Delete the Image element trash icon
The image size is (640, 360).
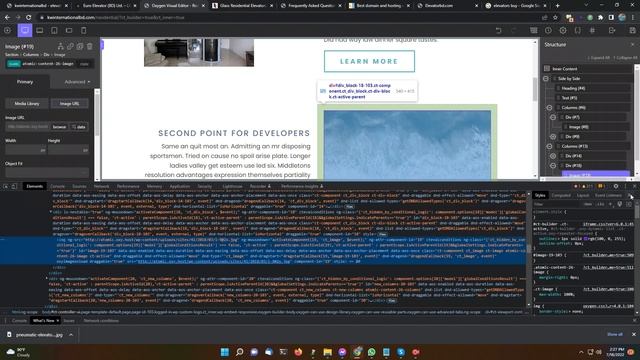point(90,47)
